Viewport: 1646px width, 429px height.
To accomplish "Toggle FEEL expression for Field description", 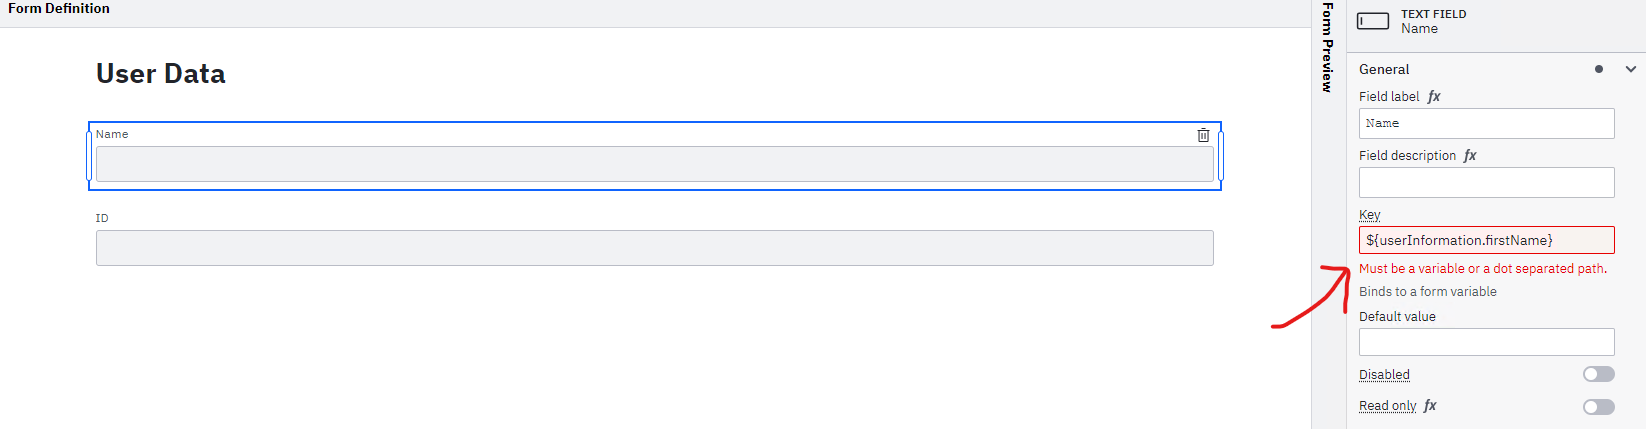I will pos(1470,155).
